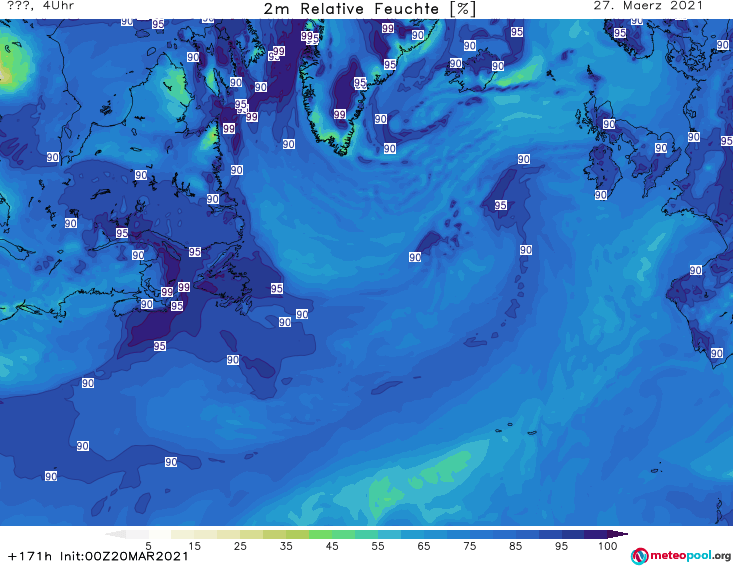Click legend scale value '25'
This screenshot has width=733, height=566.
pyautogui.click(x=240, y=546)
